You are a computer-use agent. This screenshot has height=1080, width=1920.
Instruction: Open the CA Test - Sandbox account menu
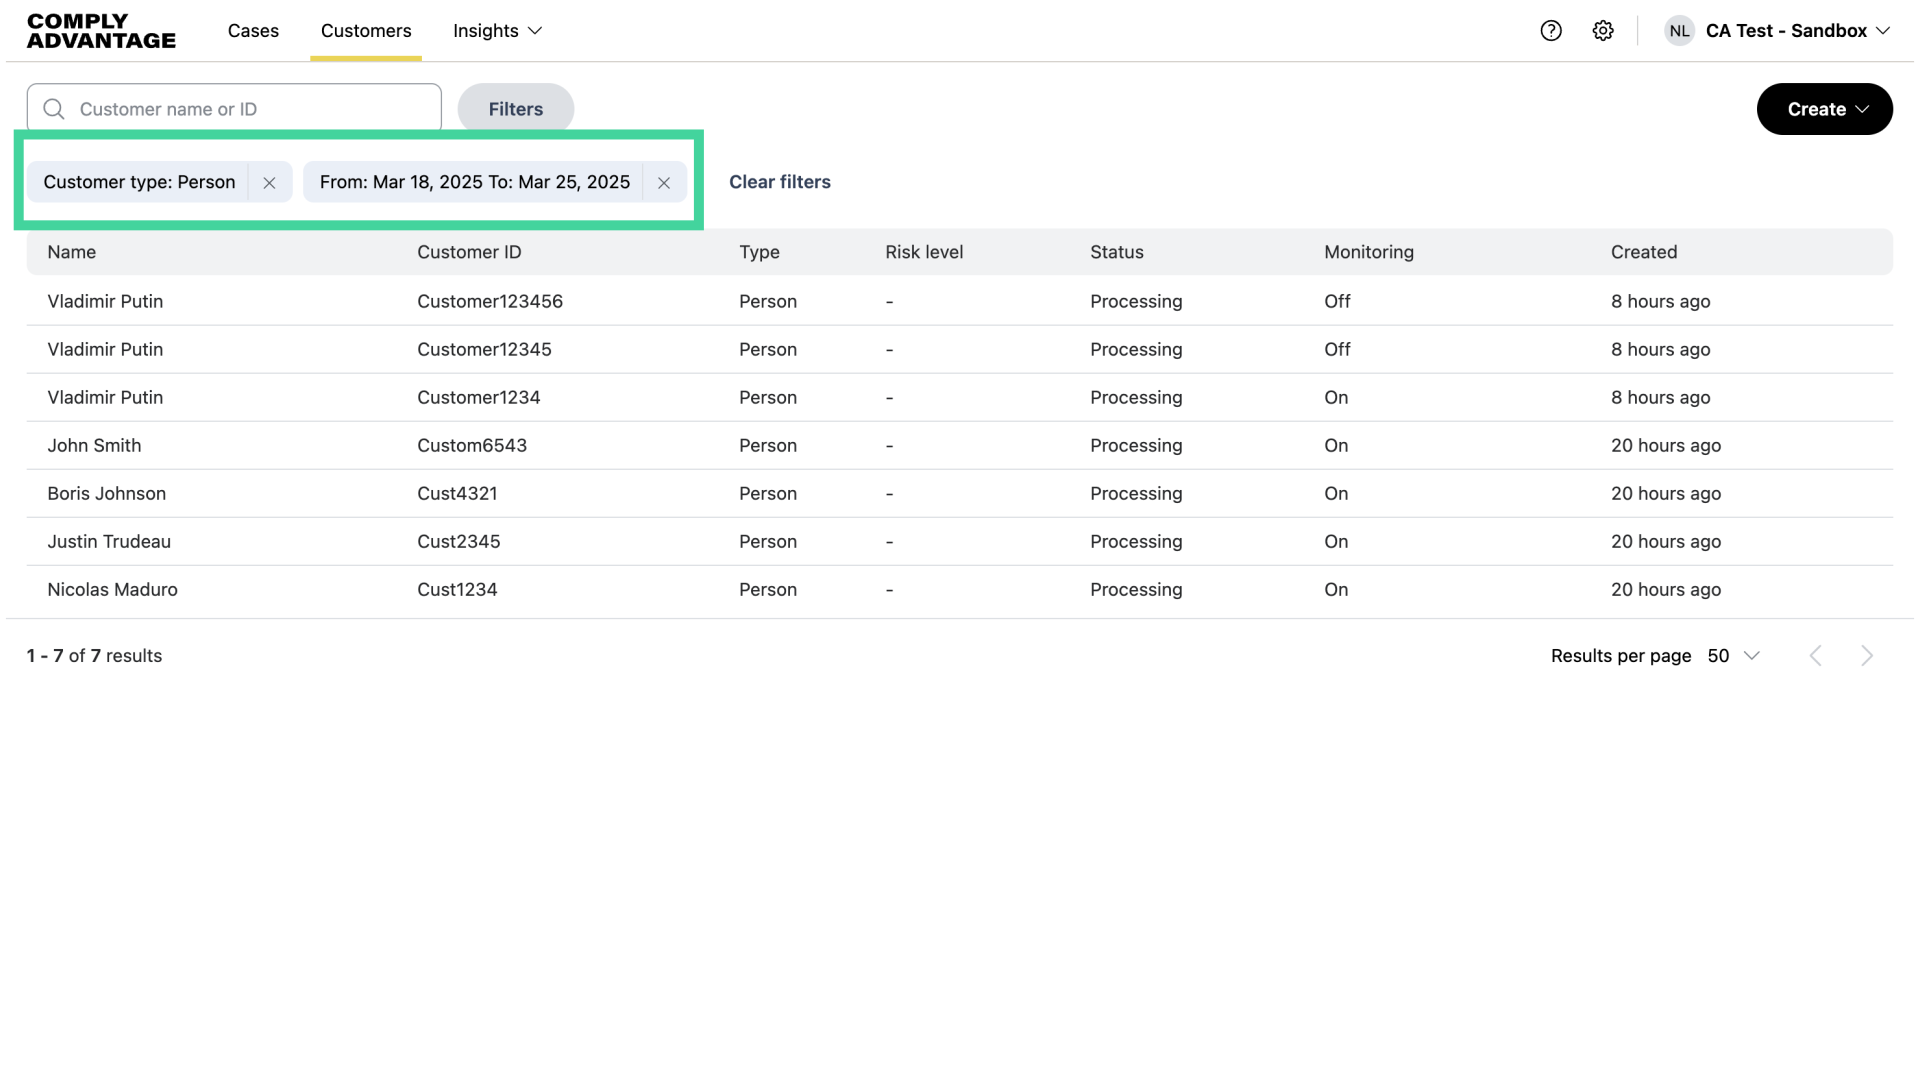[x=1797, y=31]
